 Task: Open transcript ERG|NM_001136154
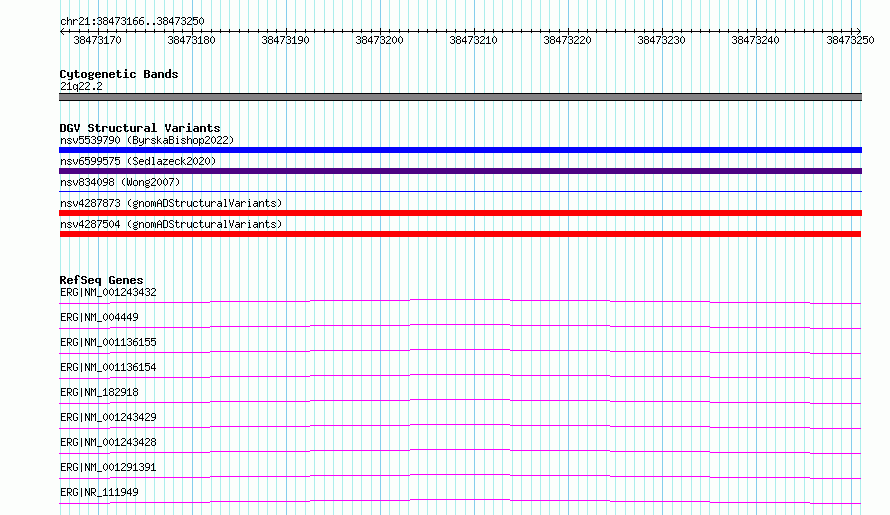[x=108, y=367]
